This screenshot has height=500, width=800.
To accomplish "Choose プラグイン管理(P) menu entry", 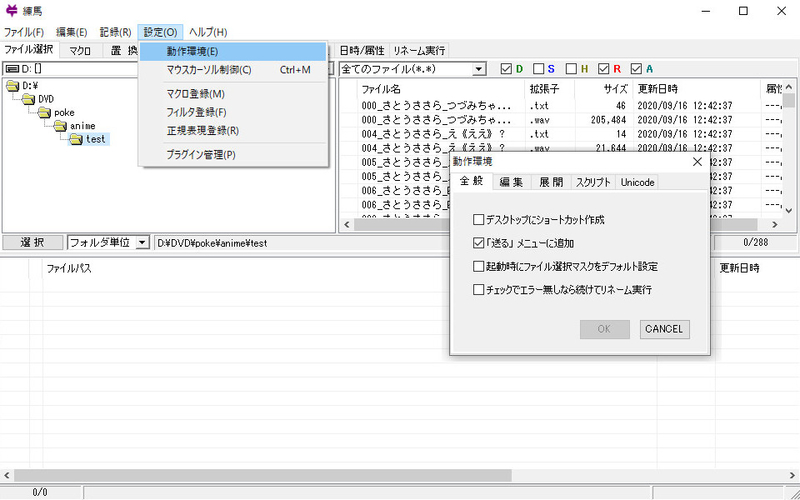I will 233,155.
